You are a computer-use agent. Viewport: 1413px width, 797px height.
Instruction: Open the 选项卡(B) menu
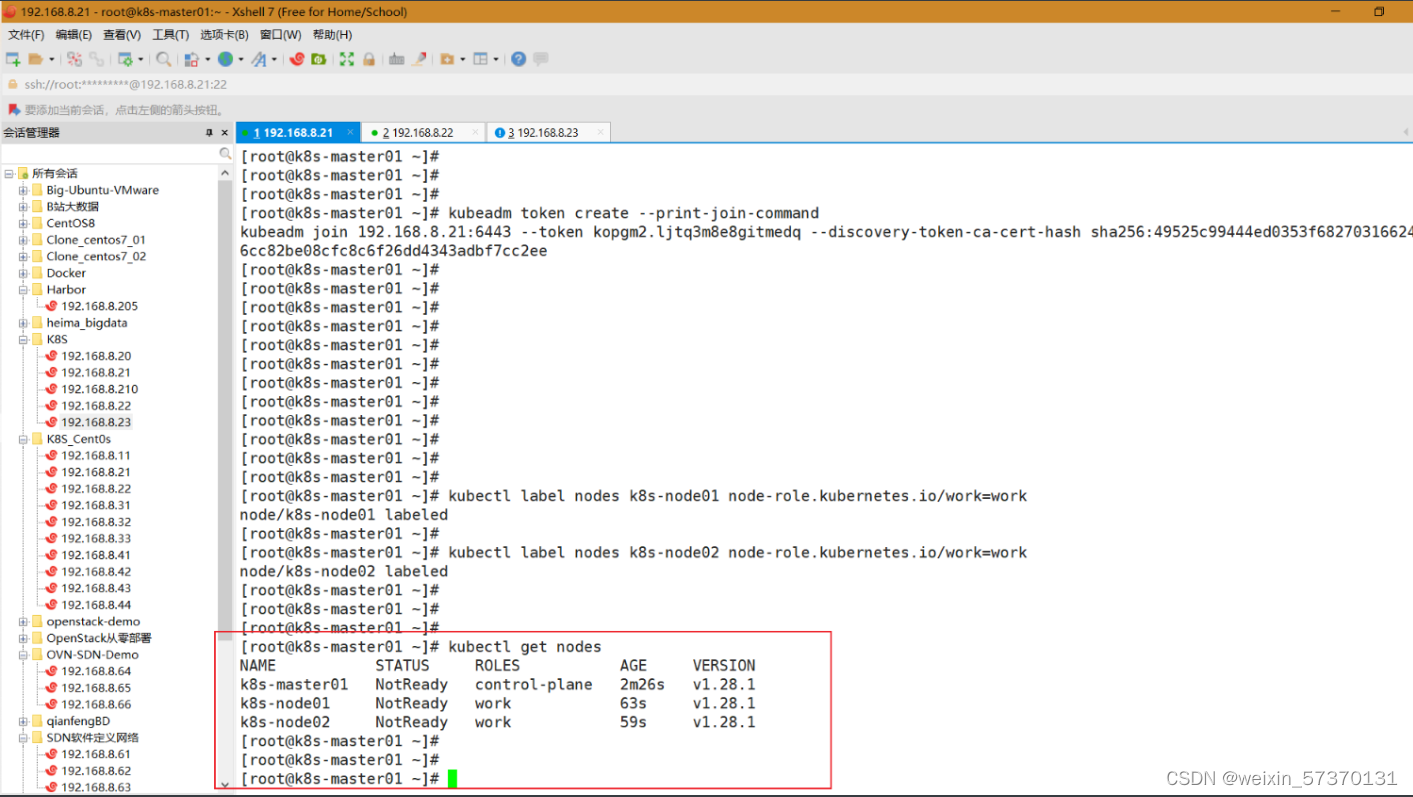[x=224, y=35]
